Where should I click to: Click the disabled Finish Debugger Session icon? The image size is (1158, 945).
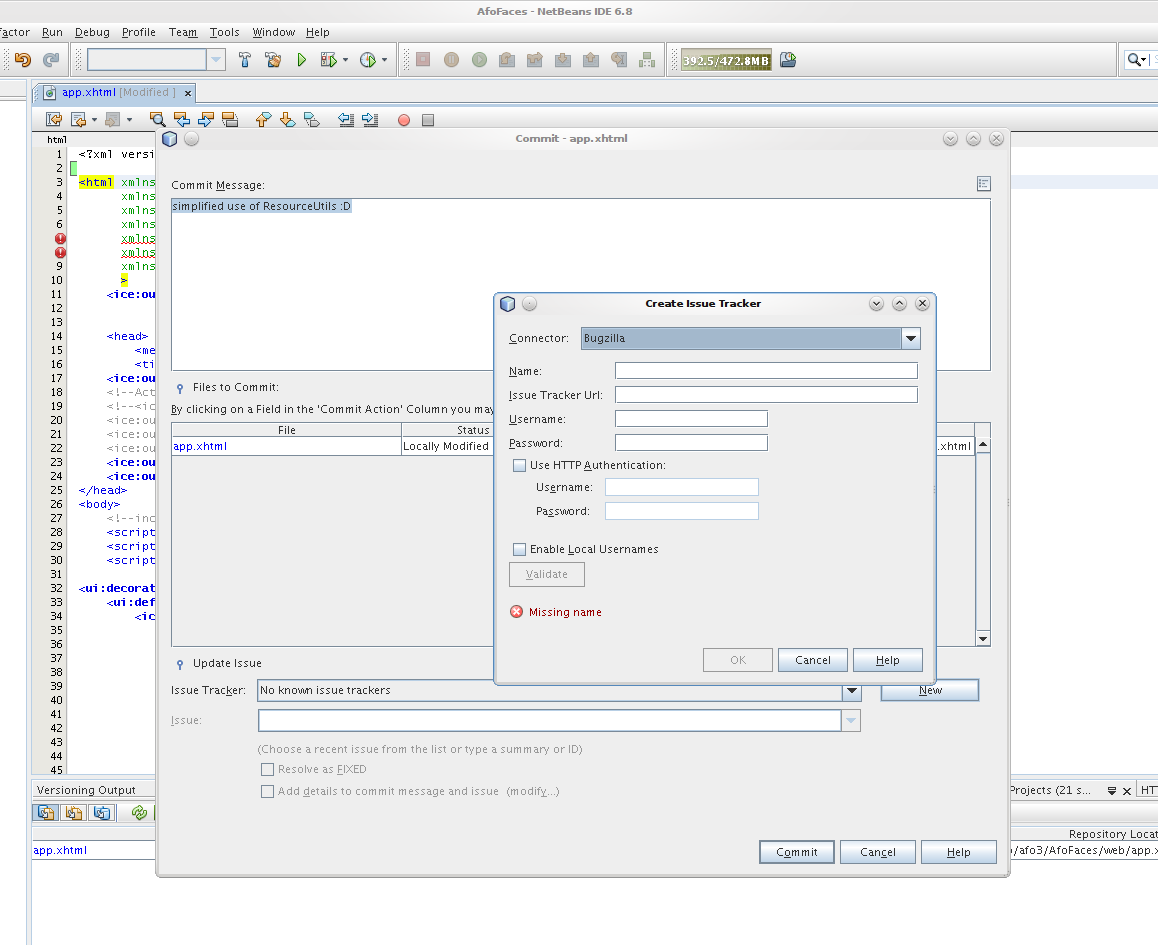pyautogui.click(x=423, y=60)
